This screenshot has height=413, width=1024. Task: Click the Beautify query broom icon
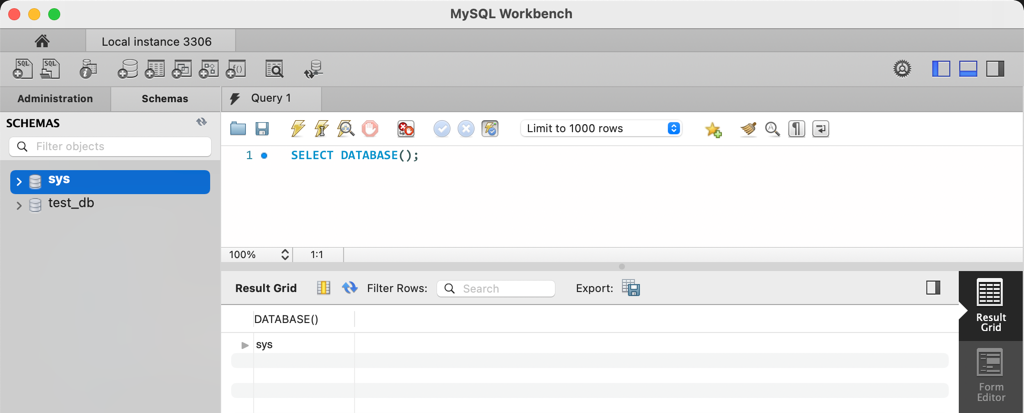[x=748, y=129]
